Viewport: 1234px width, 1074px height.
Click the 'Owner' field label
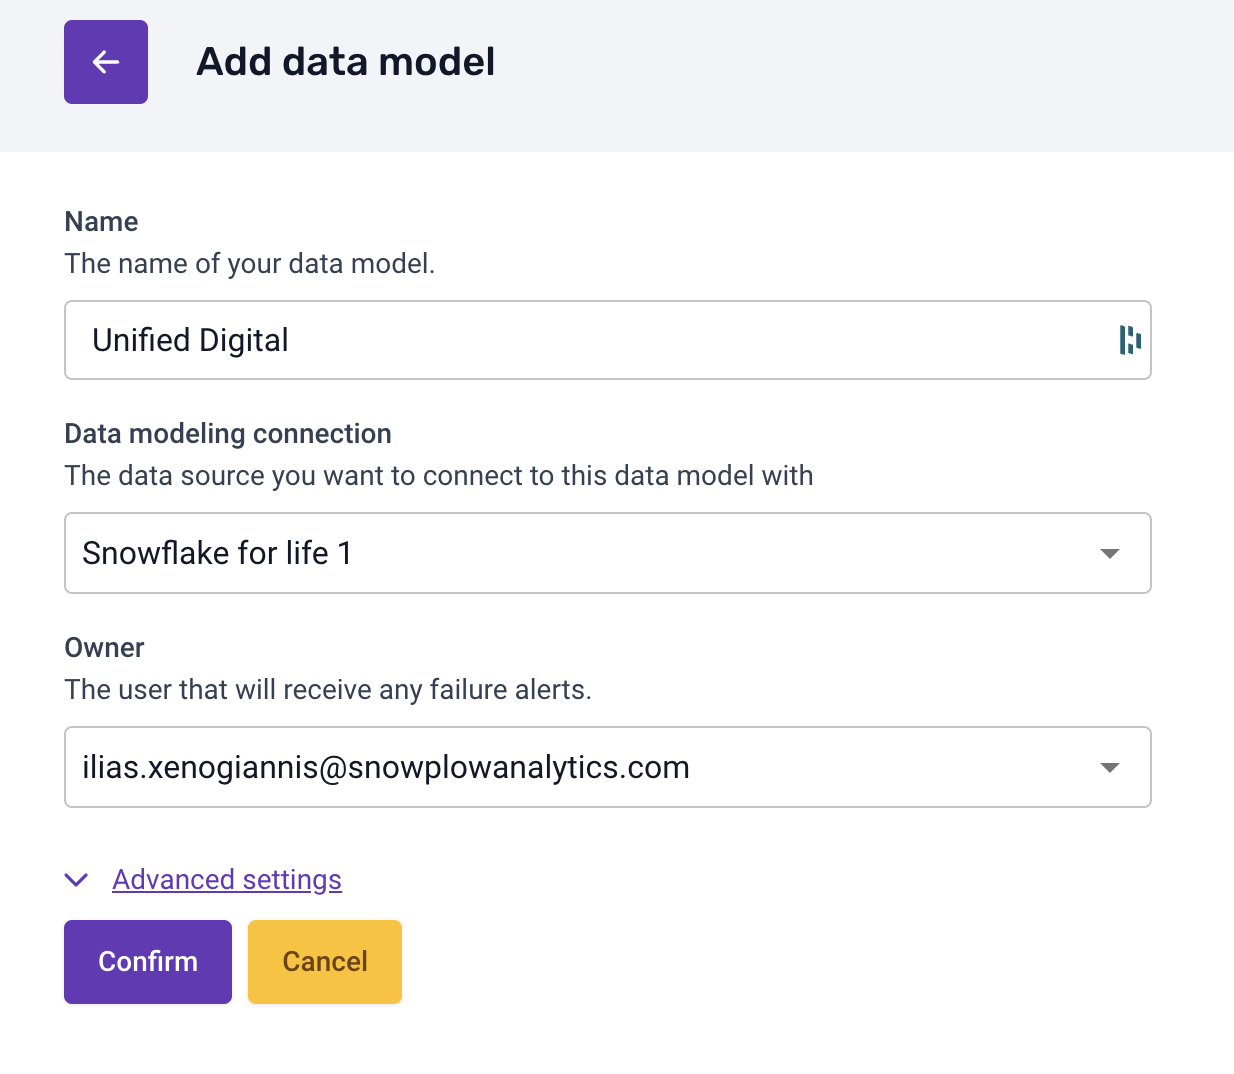(104, 648)
